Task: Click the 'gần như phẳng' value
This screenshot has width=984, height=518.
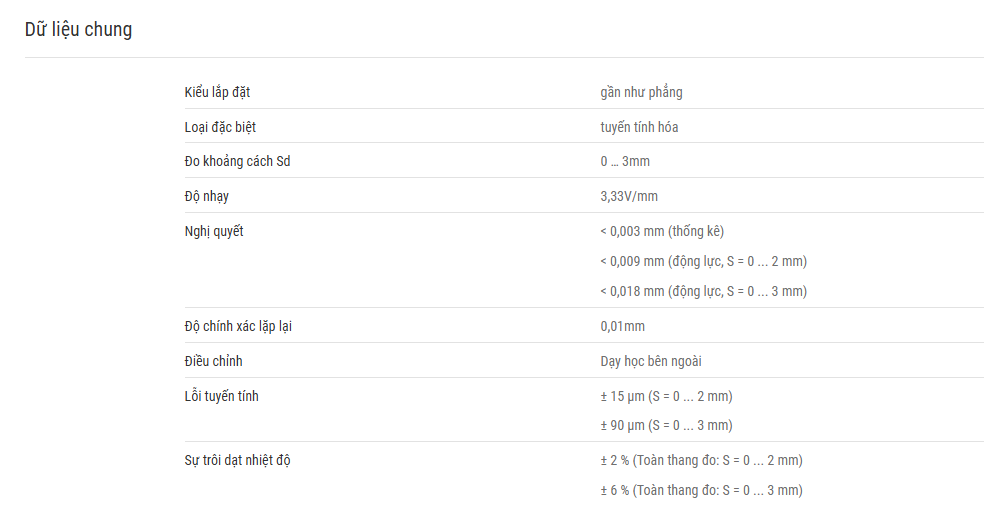Action: [x=641, y=92]
